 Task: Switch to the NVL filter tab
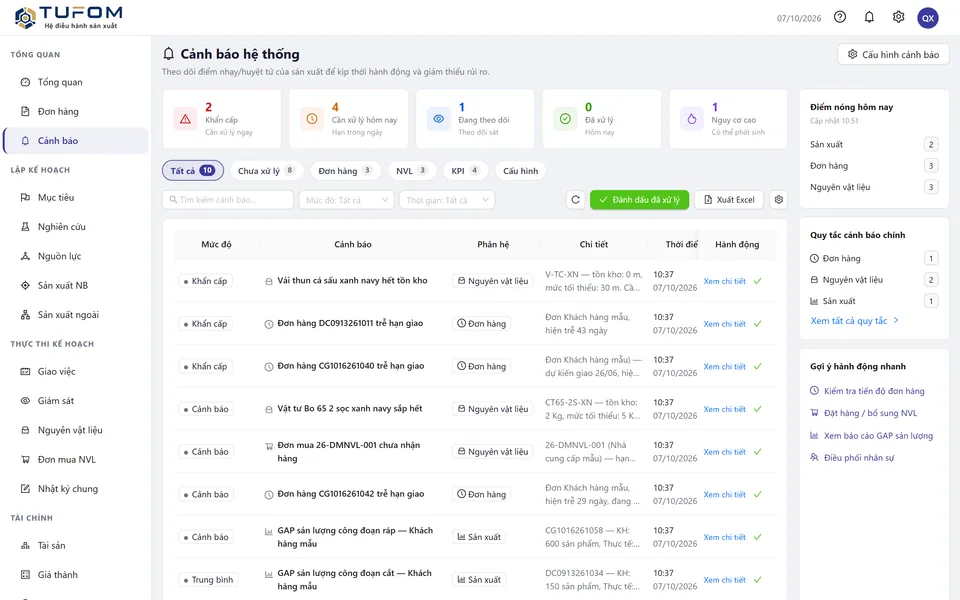411,171
